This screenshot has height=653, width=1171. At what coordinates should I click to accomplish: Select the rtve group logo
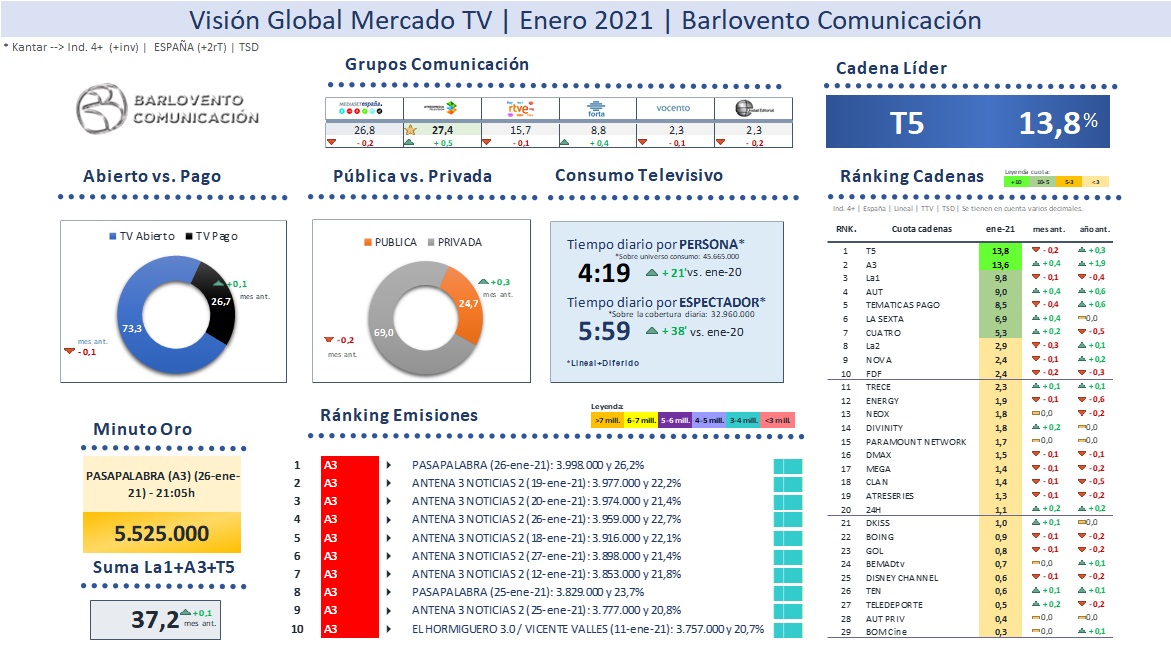[521, 108]
